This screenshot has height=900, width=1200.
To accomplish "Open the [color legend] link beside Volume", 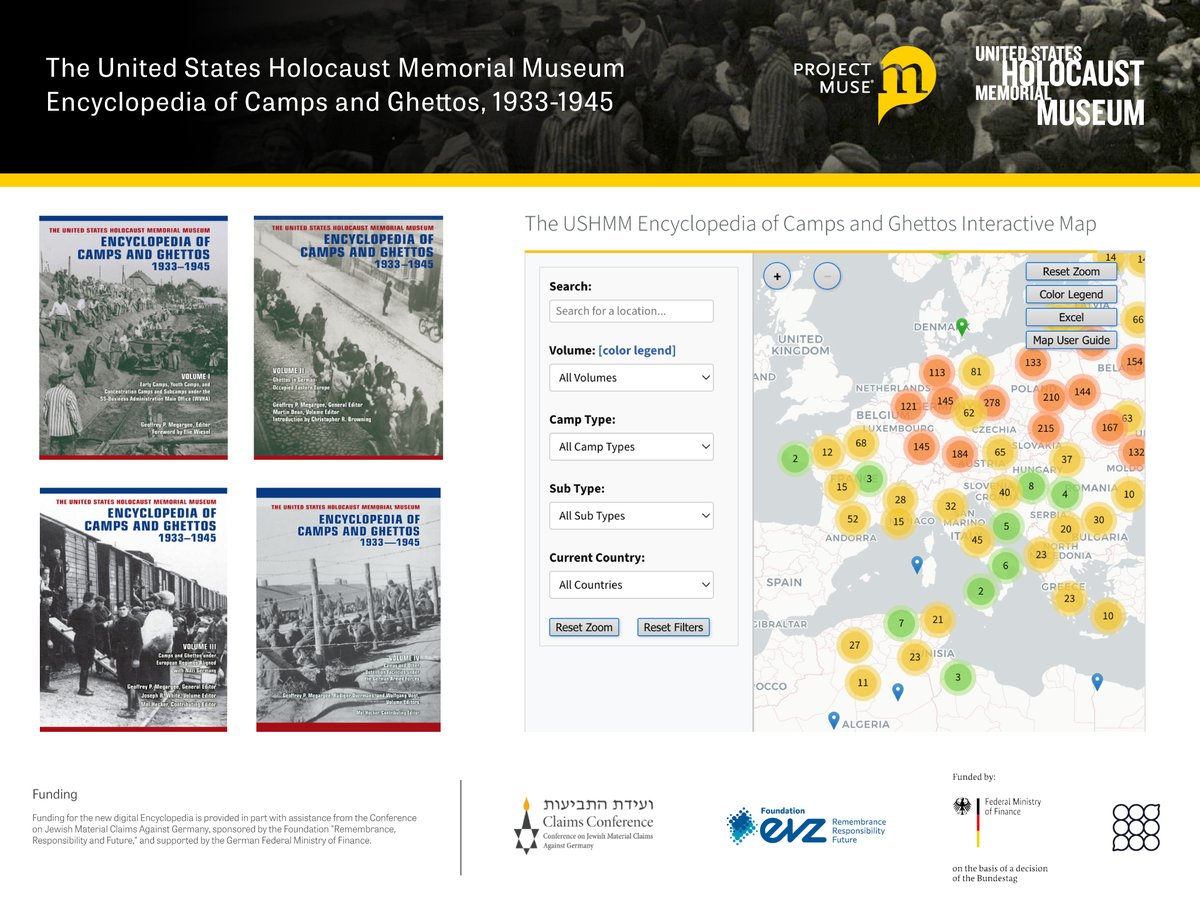I will [637, 350].
